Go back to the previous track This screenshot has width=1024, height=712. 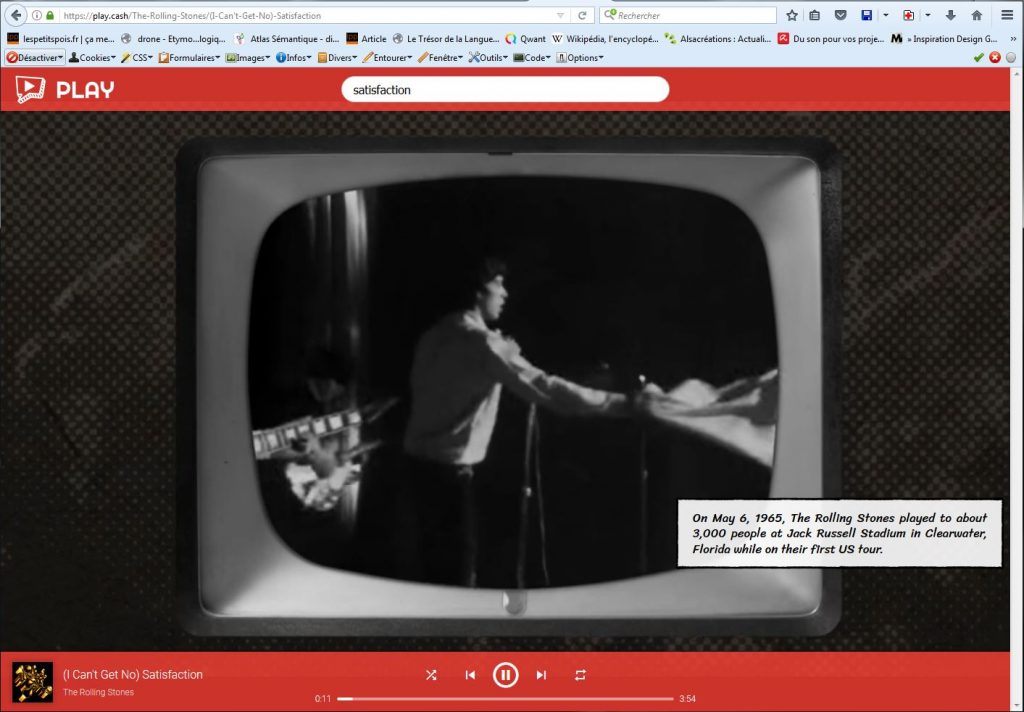[x=470, y=675]
